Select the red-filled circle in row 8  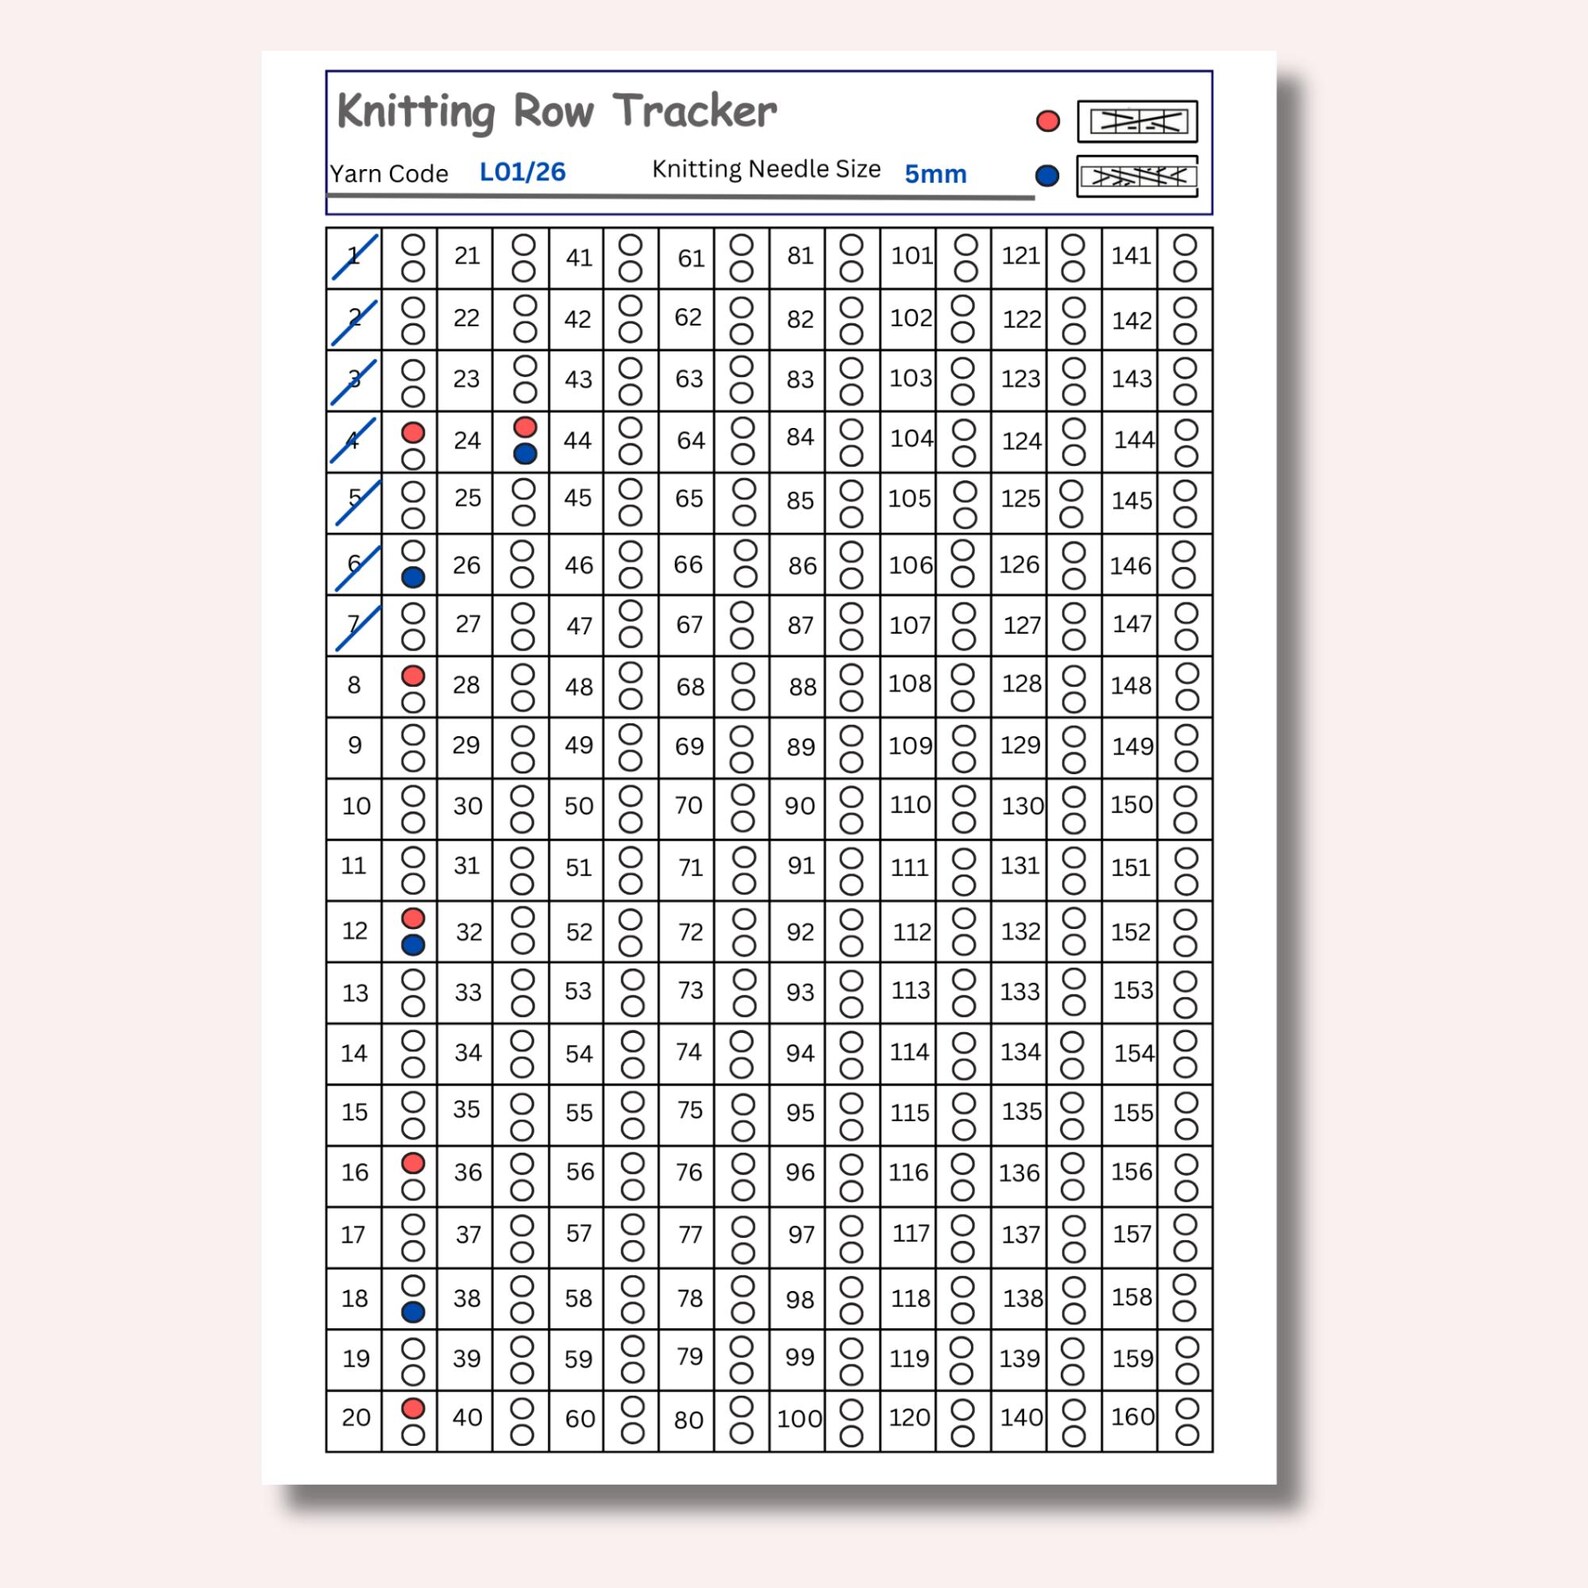click(x=413, y=676)
